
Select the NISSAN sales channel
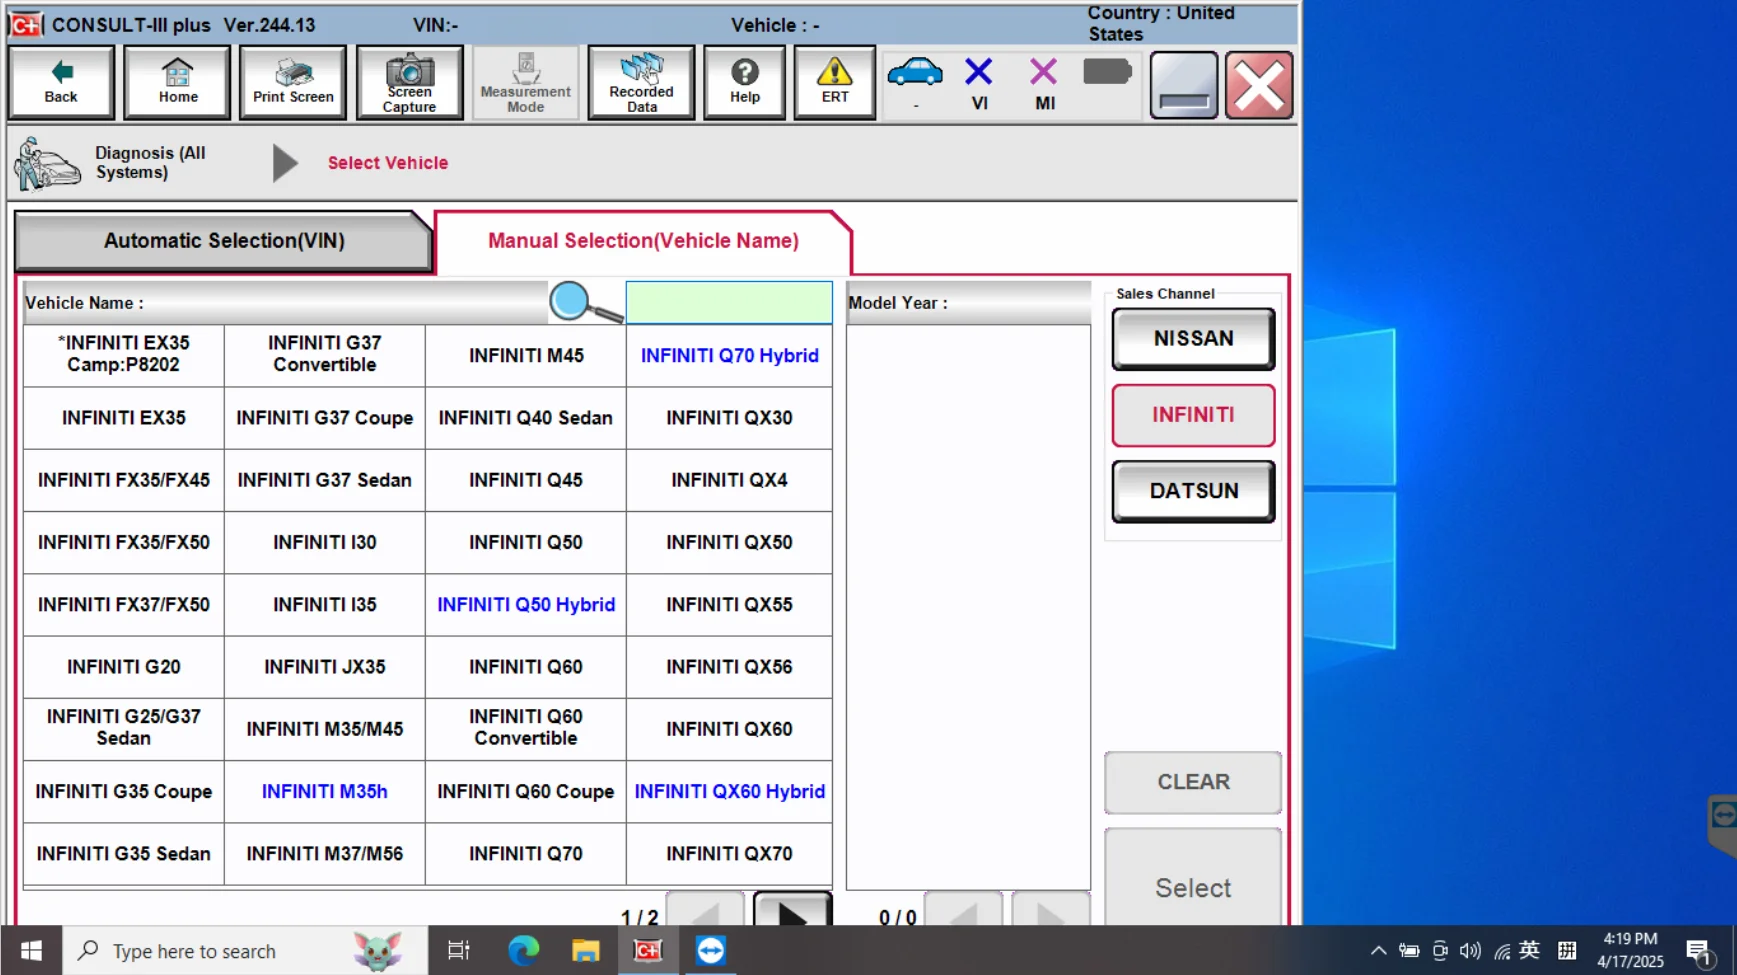[x=1193, y=339]
